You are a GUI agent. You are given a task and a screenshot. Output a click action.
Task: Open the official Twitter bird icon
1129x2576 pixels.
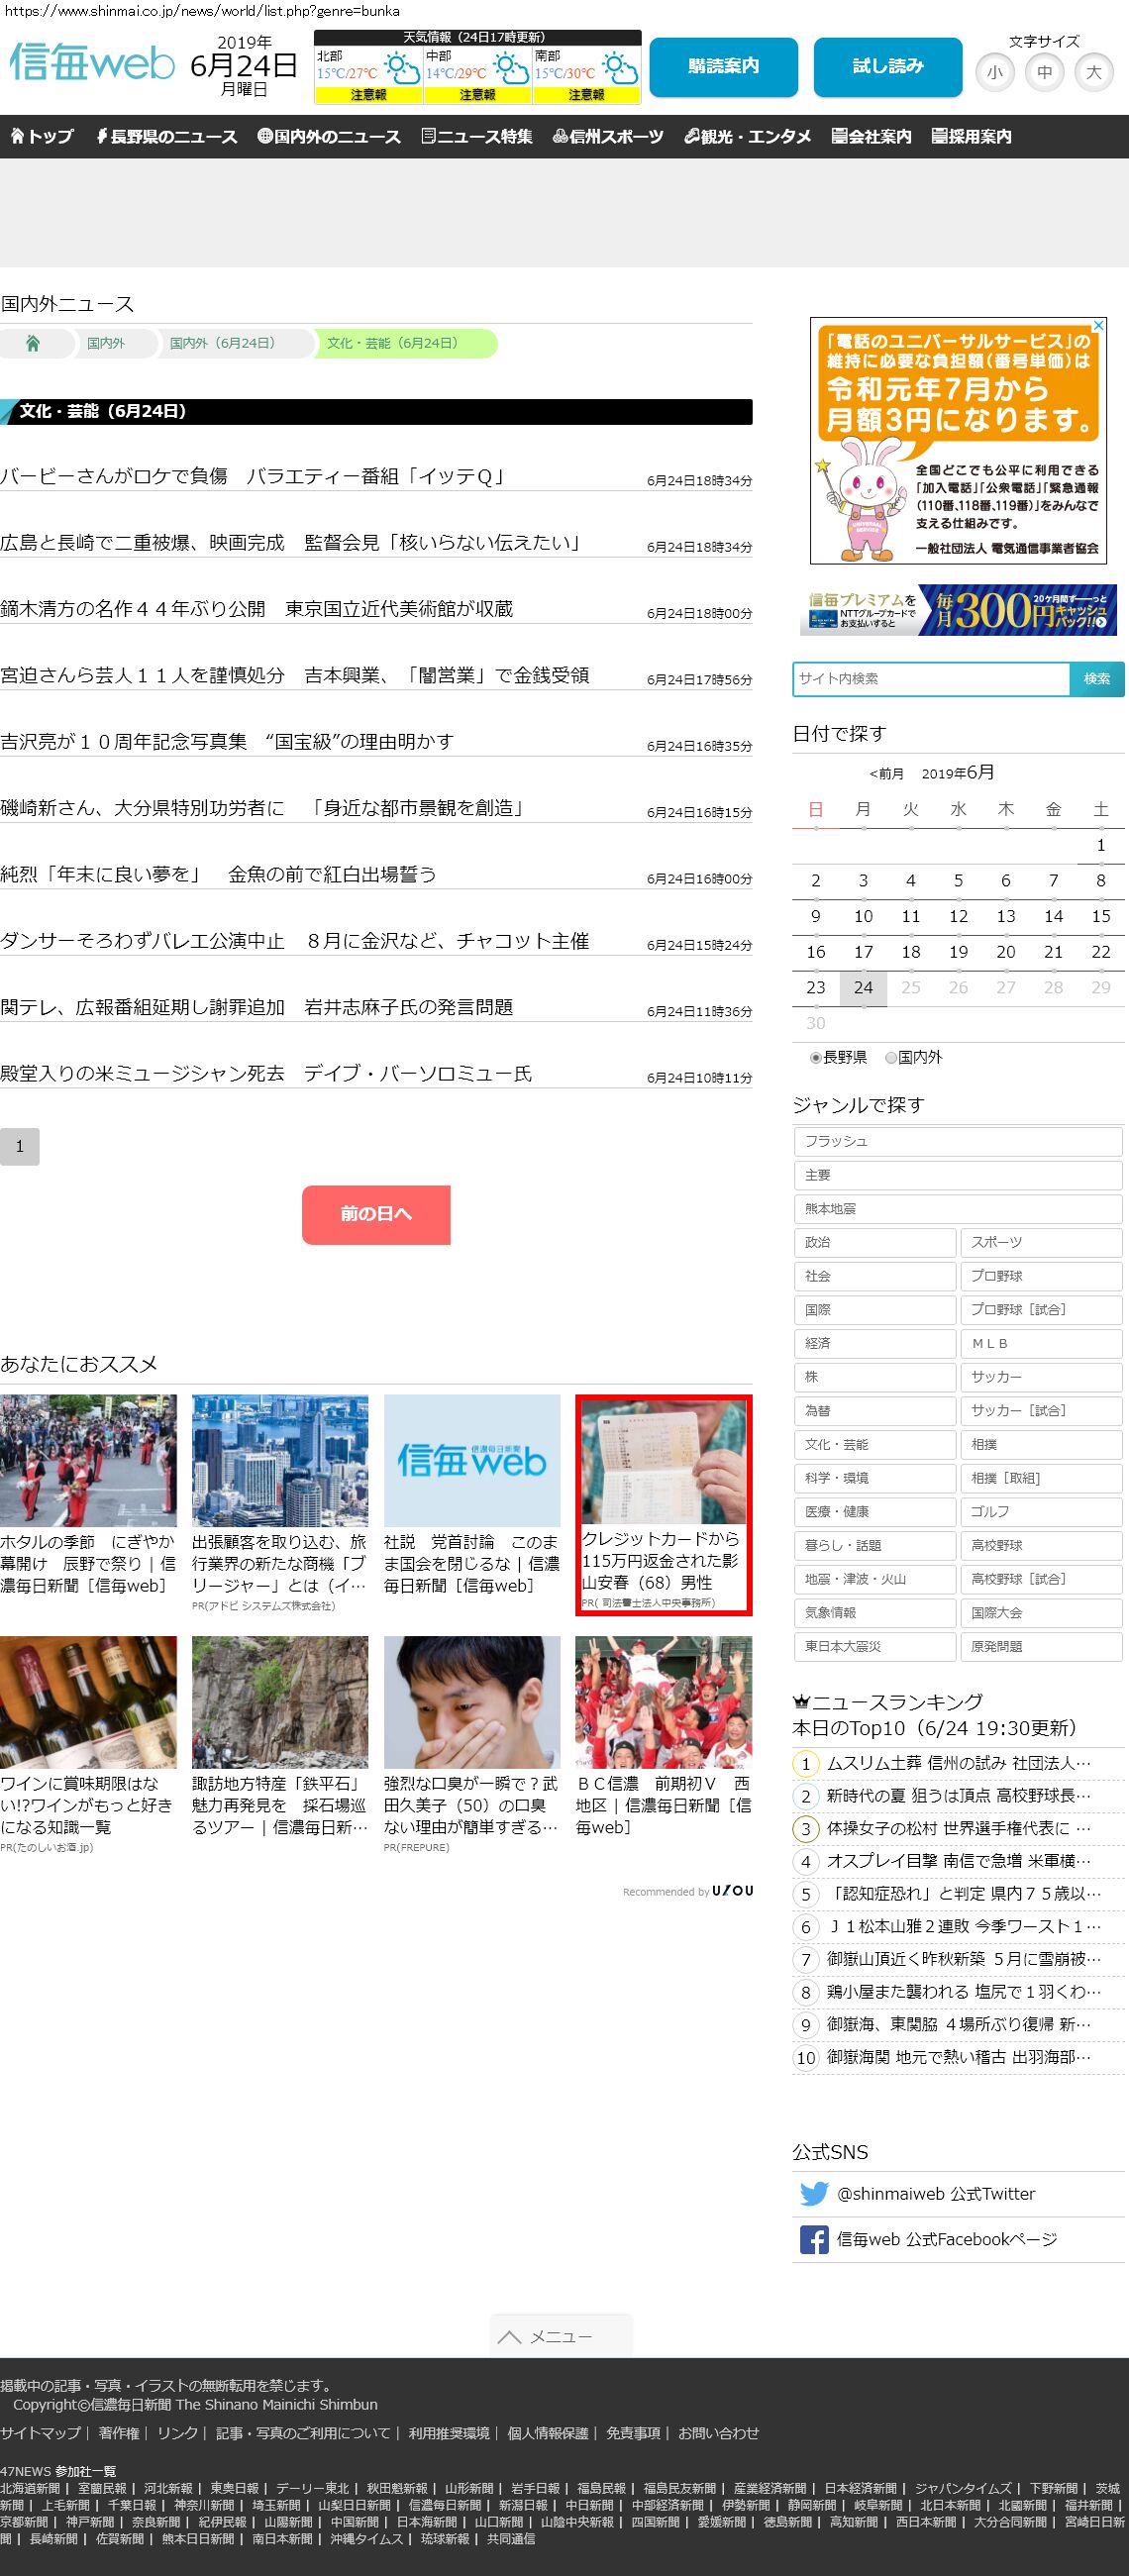pyautogui.click(x=813, y=2193)
